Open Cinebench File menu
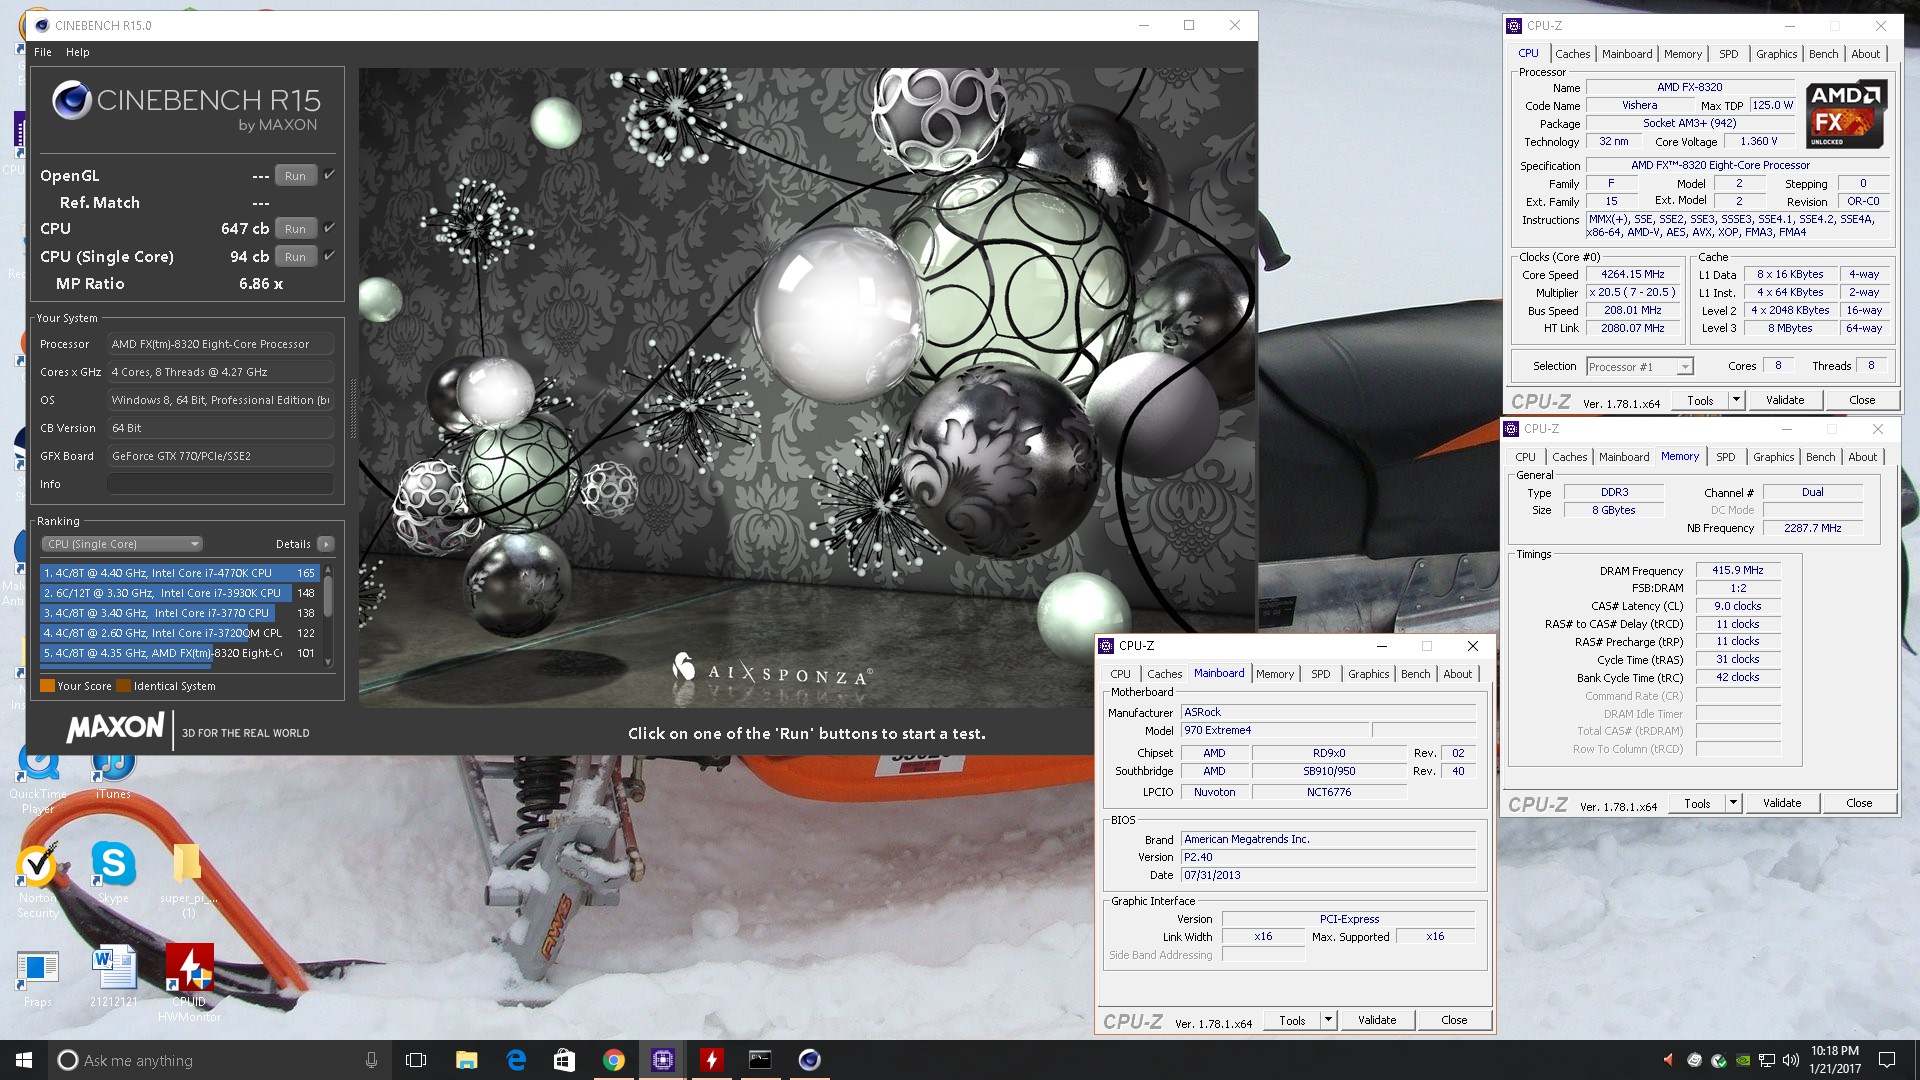Image resolution: width=1920 pixels, height=1080 pixels. [x=43, y=52]
